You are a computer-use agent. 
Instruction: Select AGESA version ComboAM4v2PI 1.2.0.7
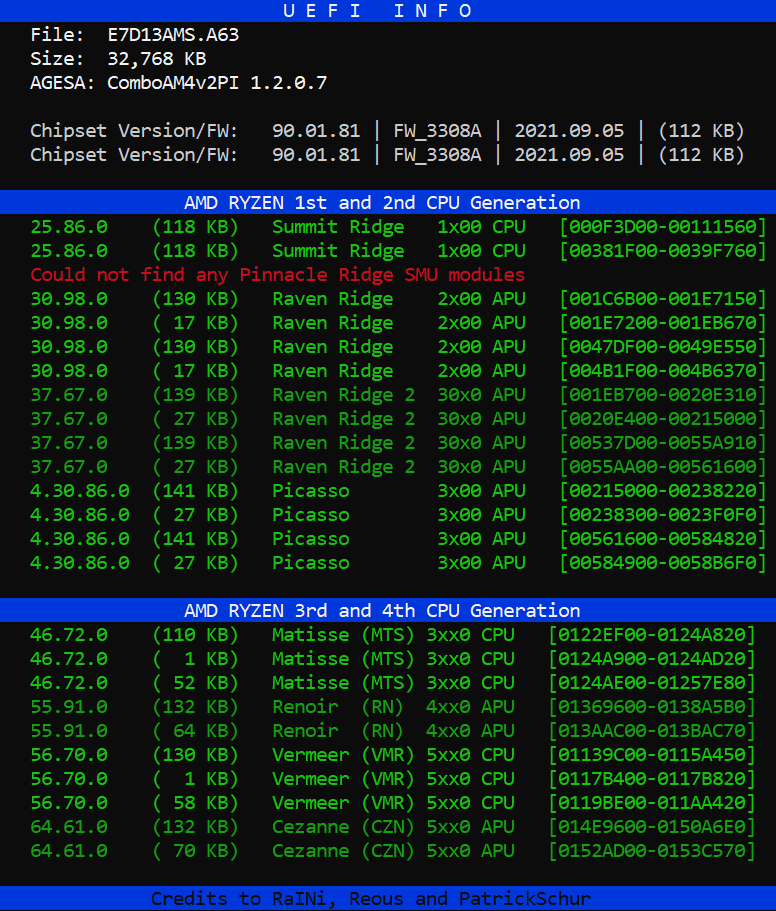pyautogui.click(x=217, y=83)
